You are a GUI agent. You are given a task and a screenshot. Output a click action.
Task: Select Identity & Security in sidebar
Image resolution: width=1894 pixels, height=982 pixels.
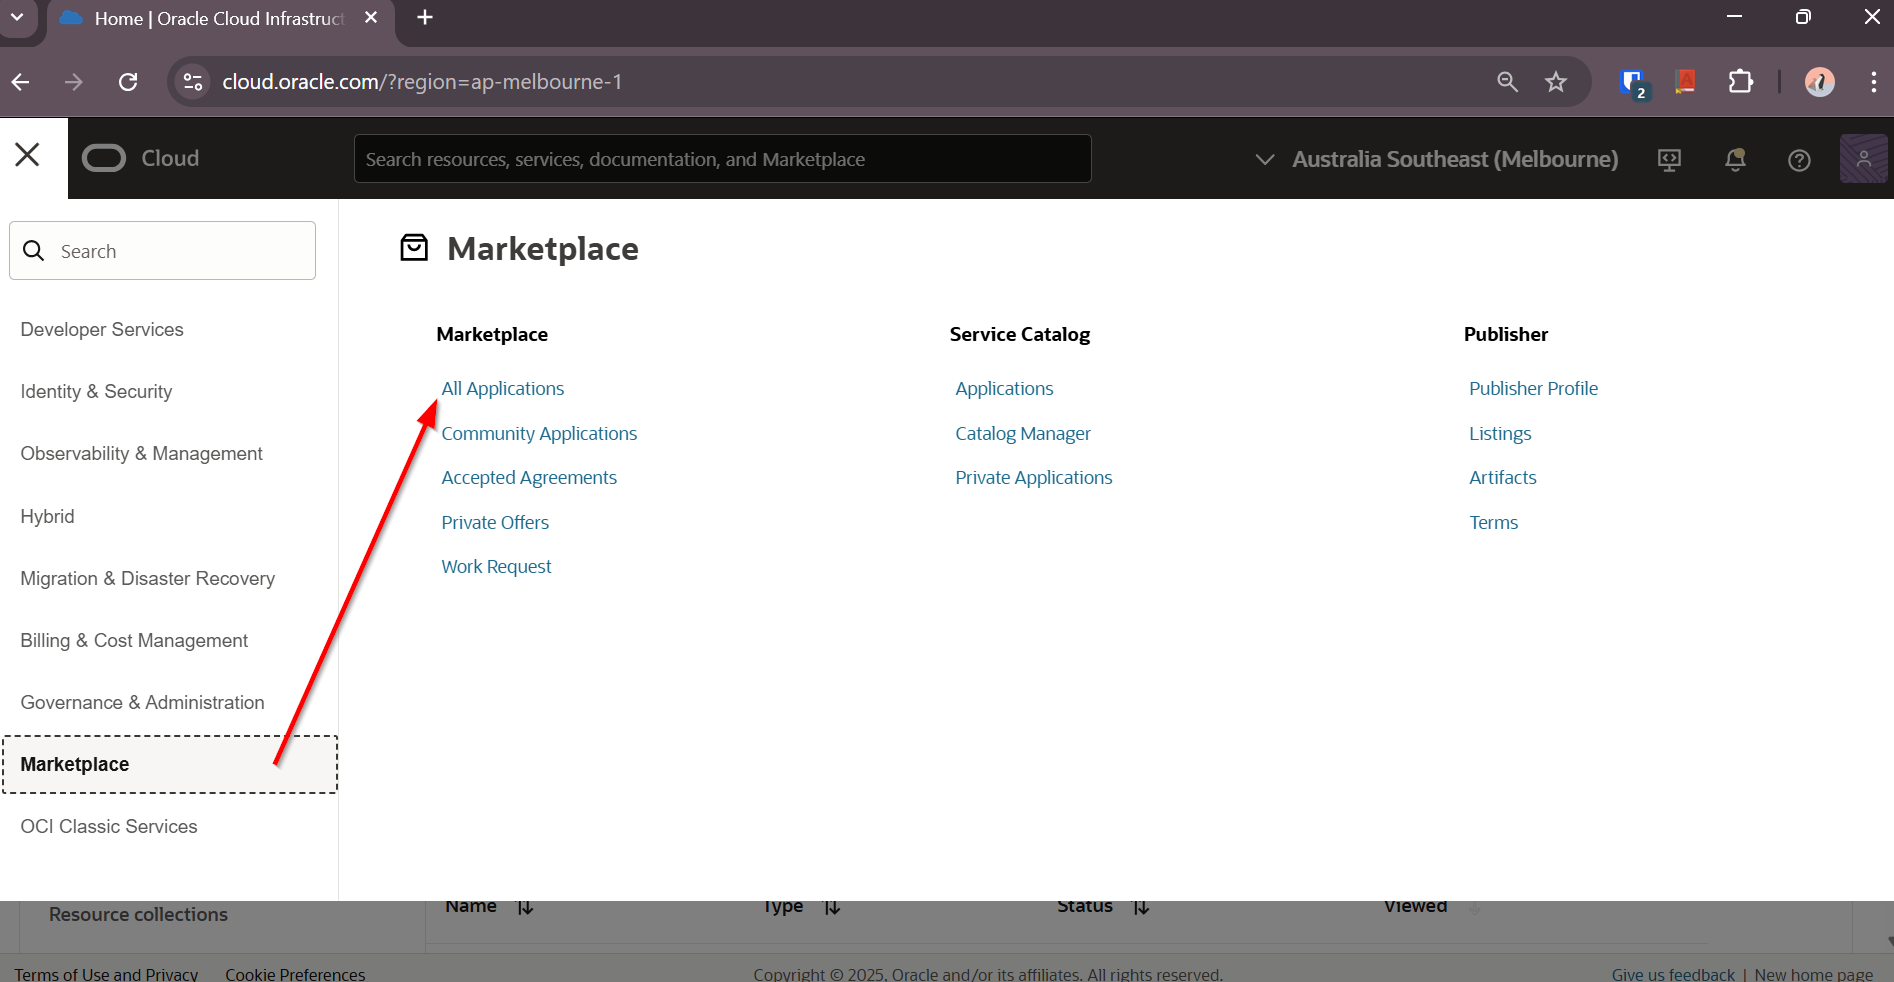[96, 392]
